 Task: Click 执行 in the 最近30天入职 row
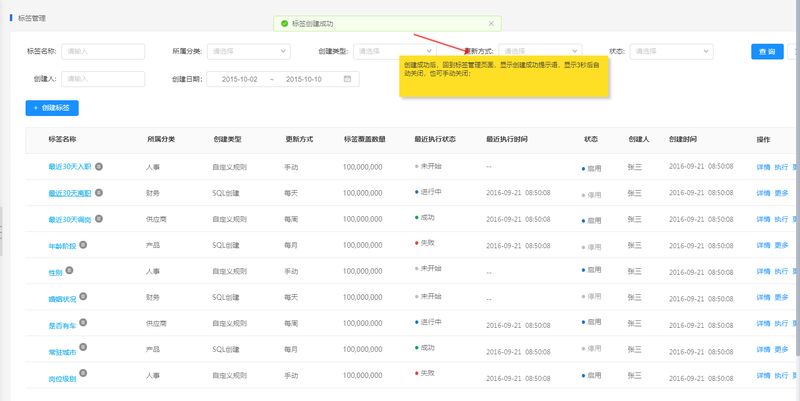tap(781, 167)
